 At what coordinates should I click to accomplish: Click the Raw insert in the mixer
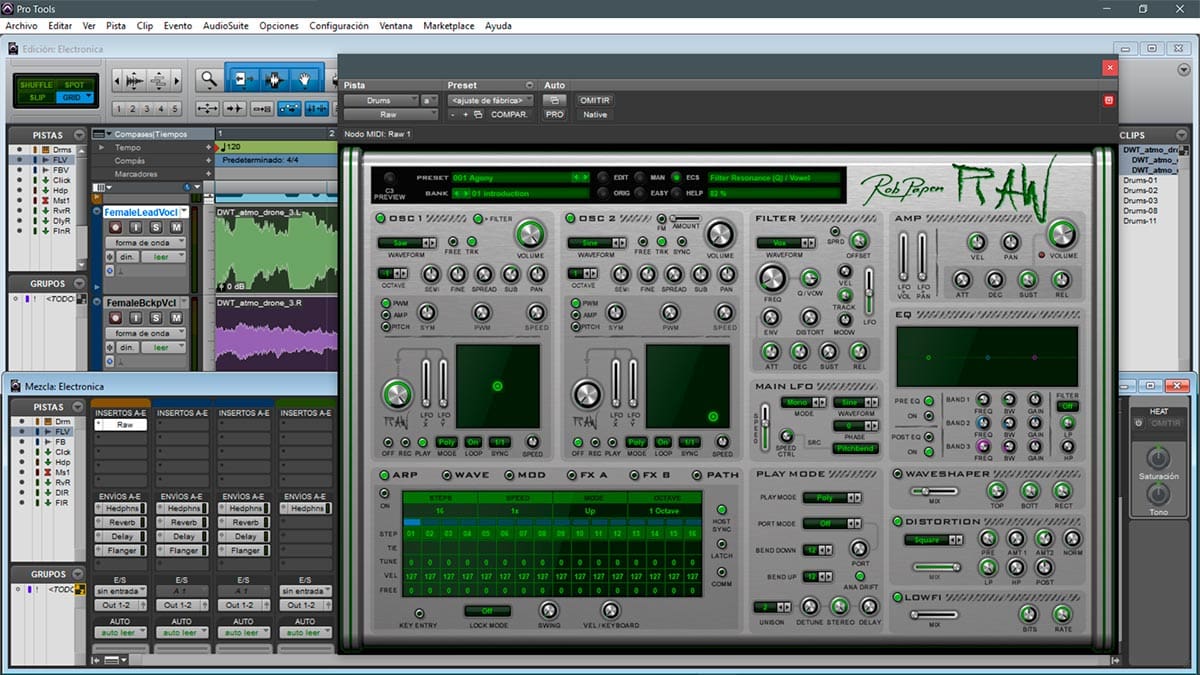coord(125,425)
